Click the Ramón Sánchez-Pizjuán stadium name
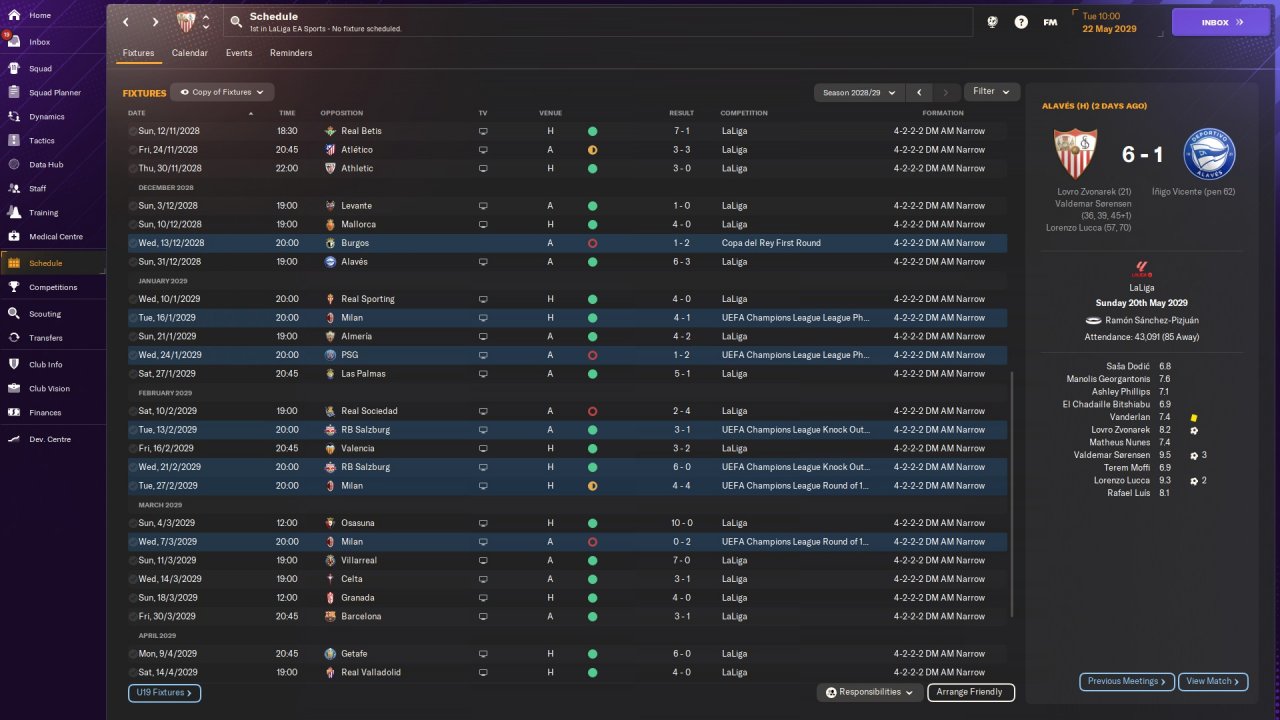 pyautogui.click(x=1153, y=320)
